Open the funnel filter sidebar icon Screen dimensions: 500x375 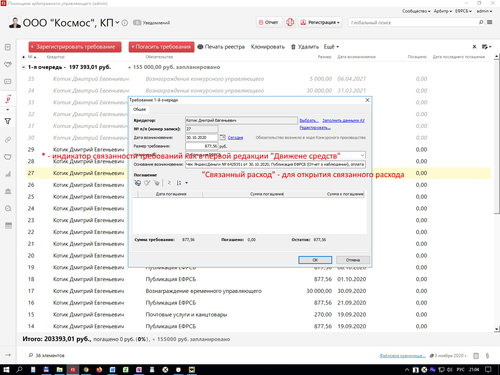[x=8, y=121]
